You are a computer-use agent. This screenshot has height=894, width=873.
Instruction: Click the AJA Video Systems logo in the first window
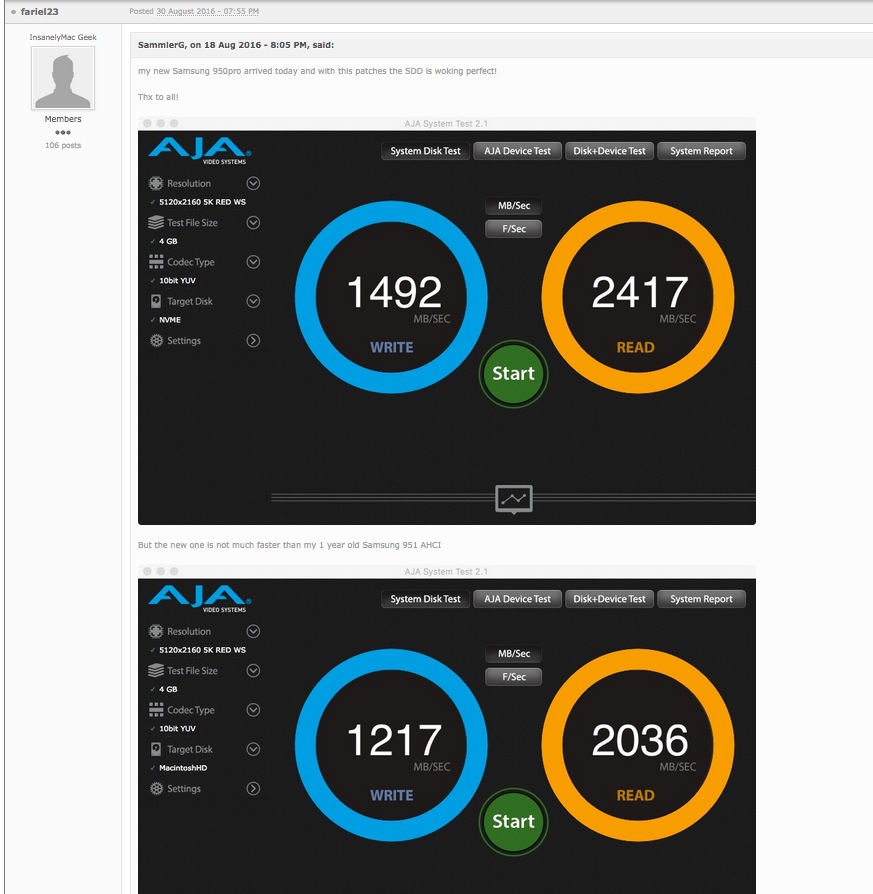pos(200,151)
